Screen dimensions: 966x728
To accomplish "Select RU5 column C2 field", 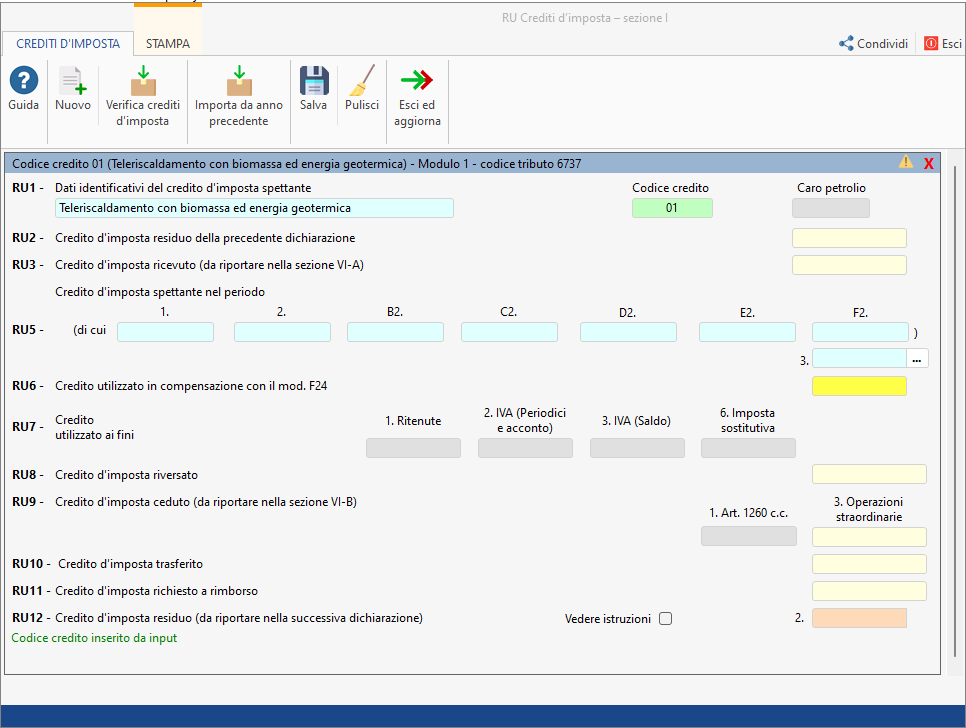I will pos(509,332).
